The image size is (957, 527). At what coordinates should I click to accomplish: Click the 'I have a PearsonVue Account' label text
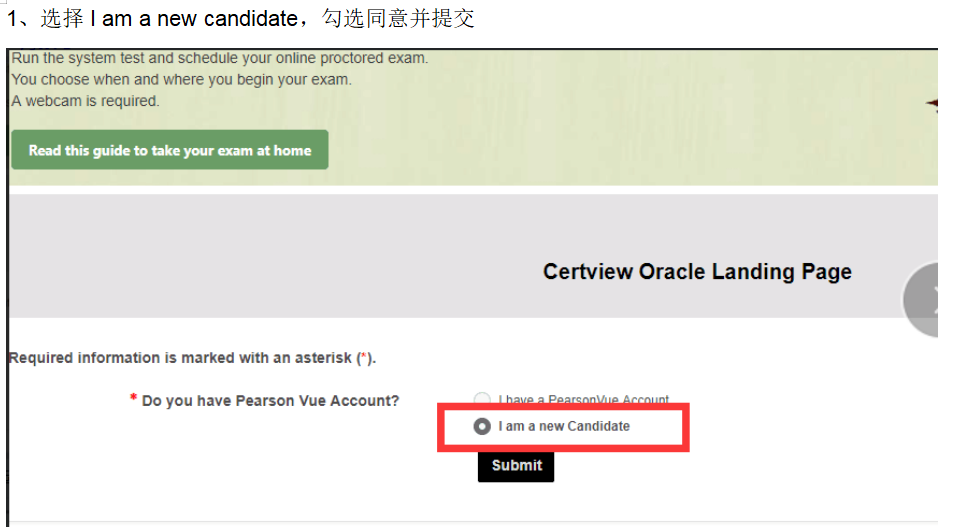[584, 400]
